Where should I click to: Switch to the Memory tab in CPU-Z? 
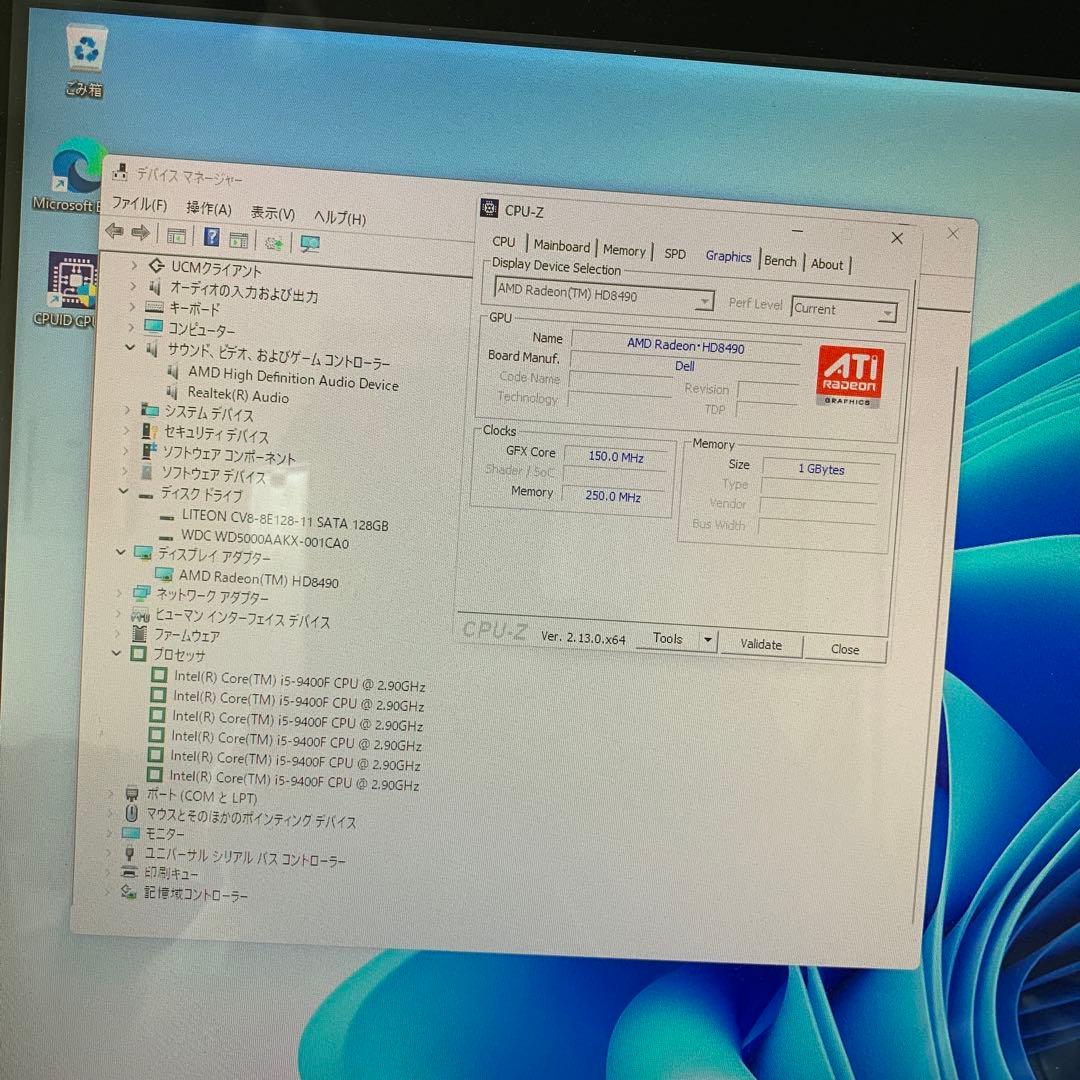[624, 249]
